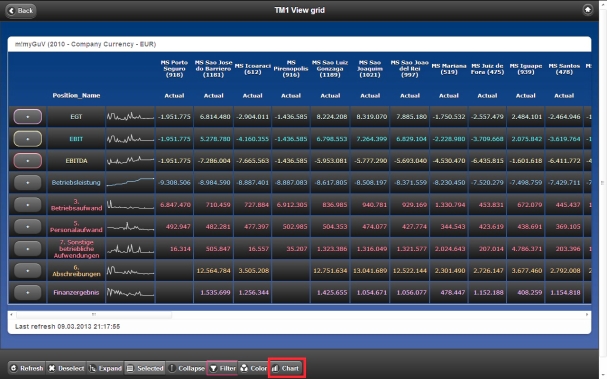Toggle selection of the EBITDA row
Screen dimensions: 607x379
coord(27,161)
